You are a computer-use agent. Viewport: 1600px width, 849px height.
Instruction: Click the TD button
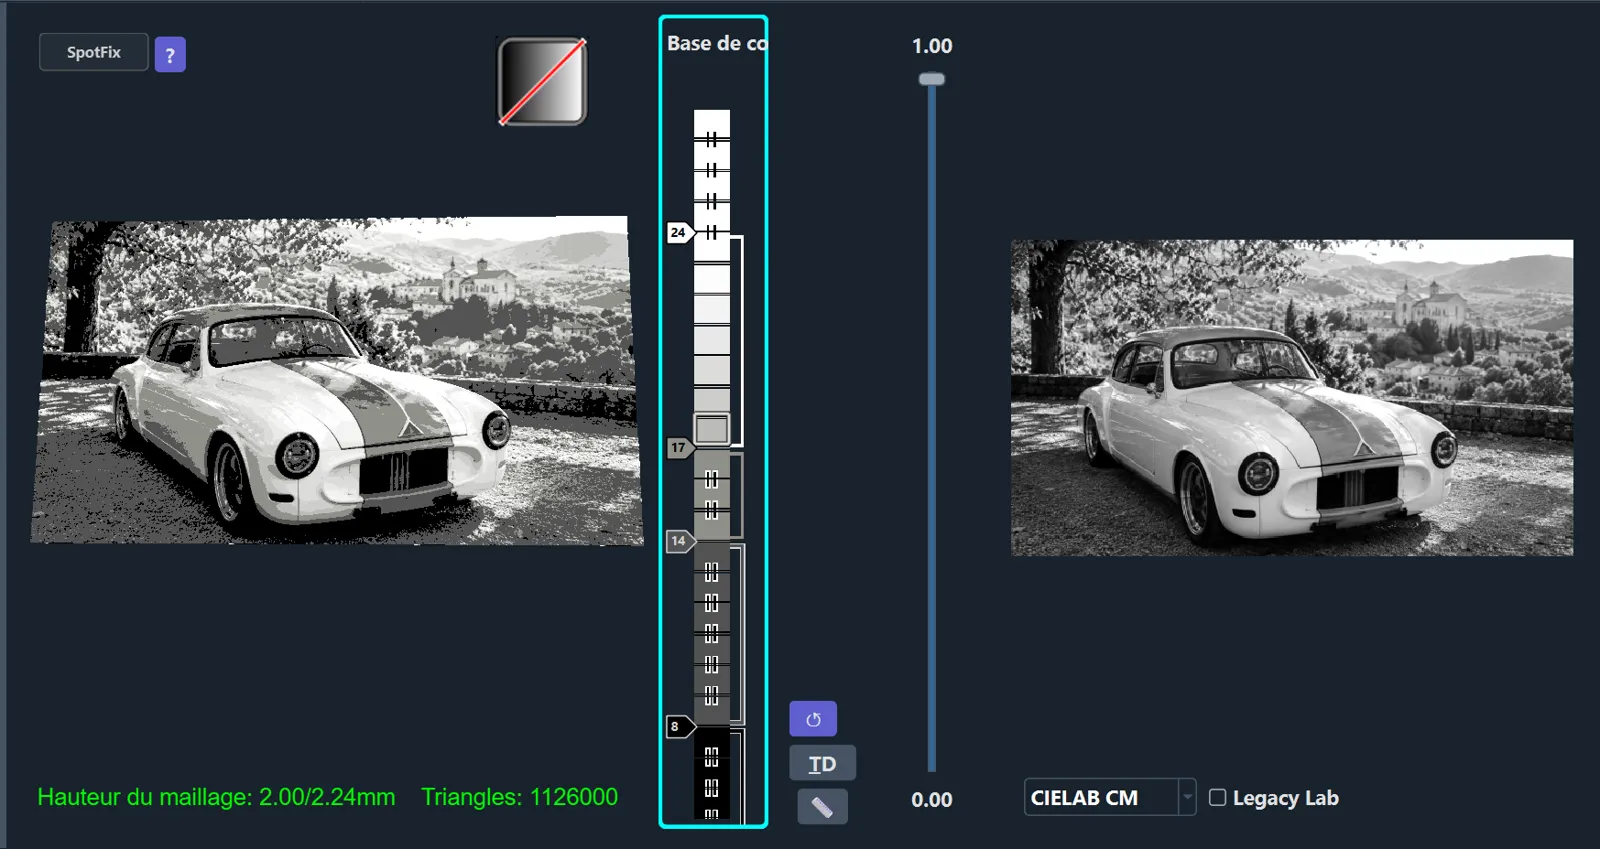[x=822, y=764]
